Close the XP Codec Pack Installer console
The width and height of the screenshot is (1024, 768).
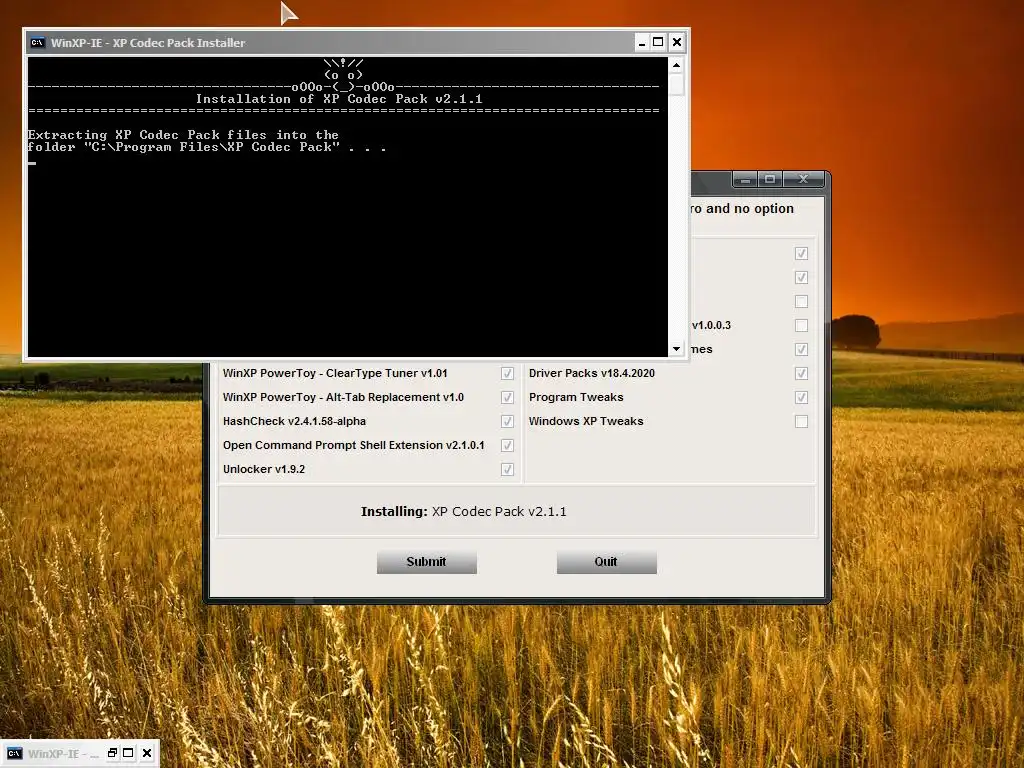tap(677, 42)
